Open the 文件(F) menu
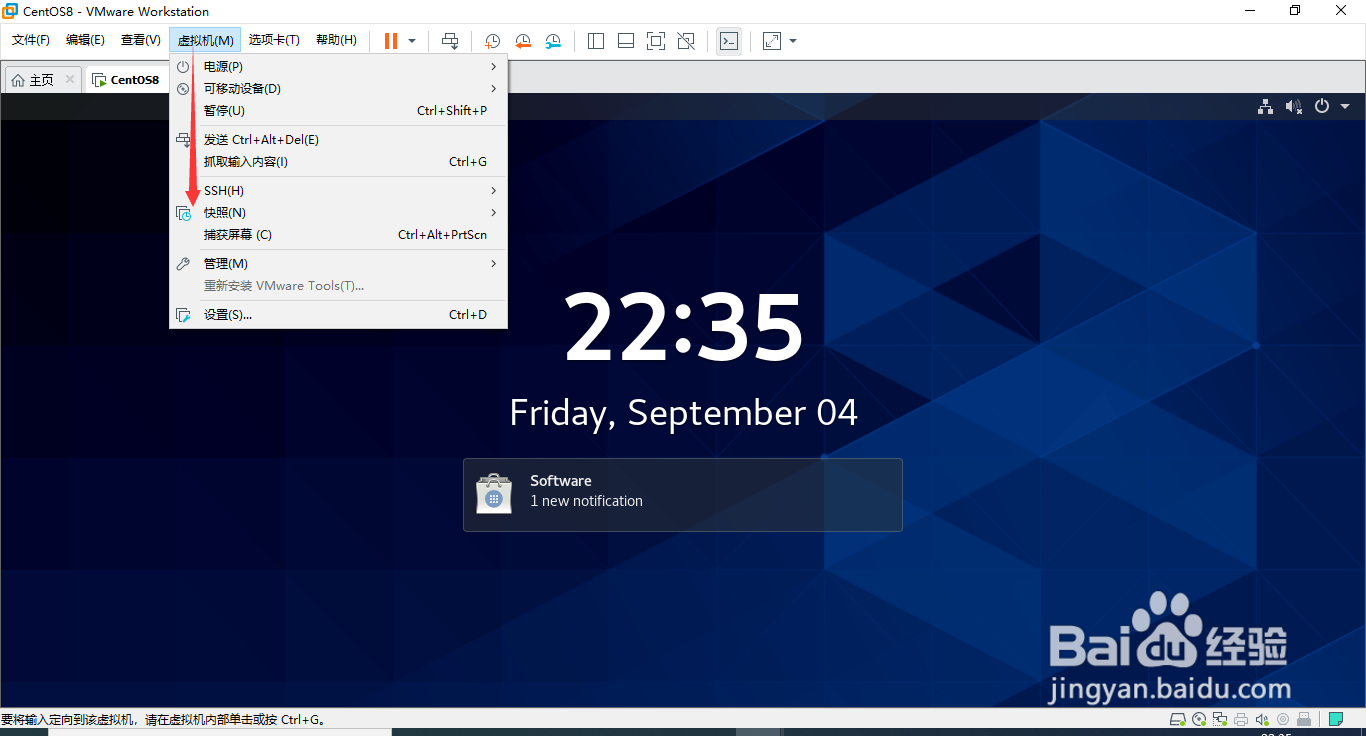1366x736 pixels. coord(31,40)
